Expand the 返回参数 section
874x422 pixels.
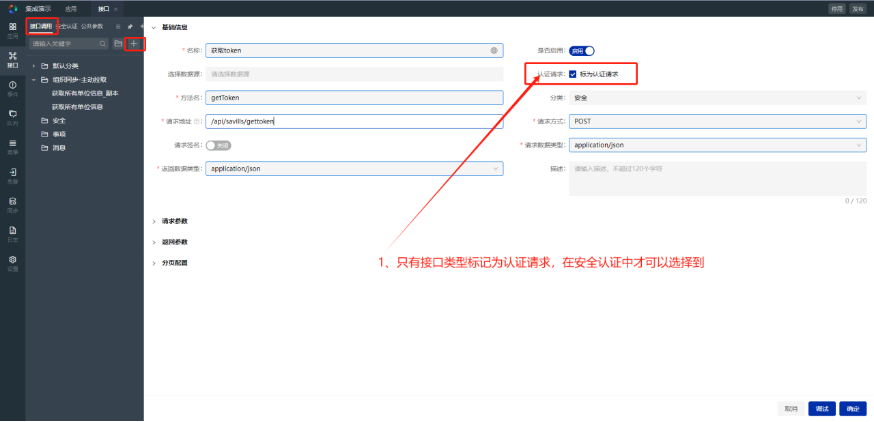(154, 242)
